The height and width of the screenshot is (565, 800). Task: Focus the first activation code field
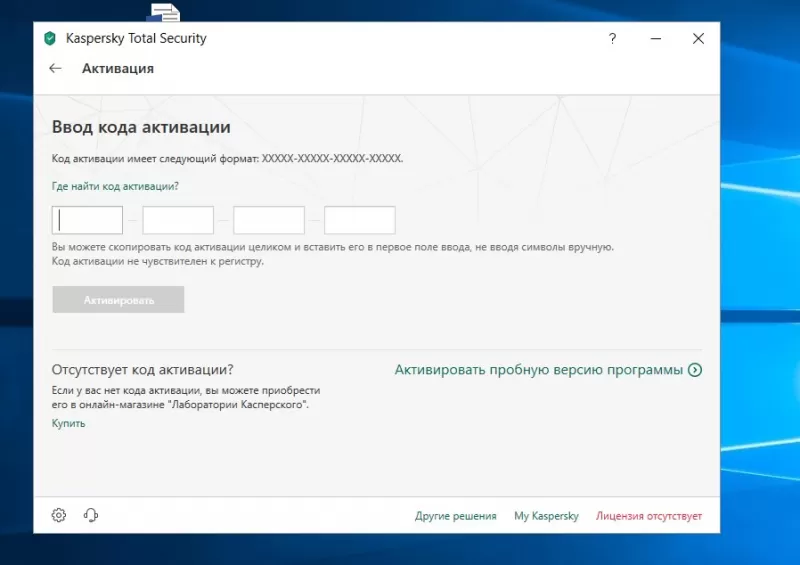[87, 220]
